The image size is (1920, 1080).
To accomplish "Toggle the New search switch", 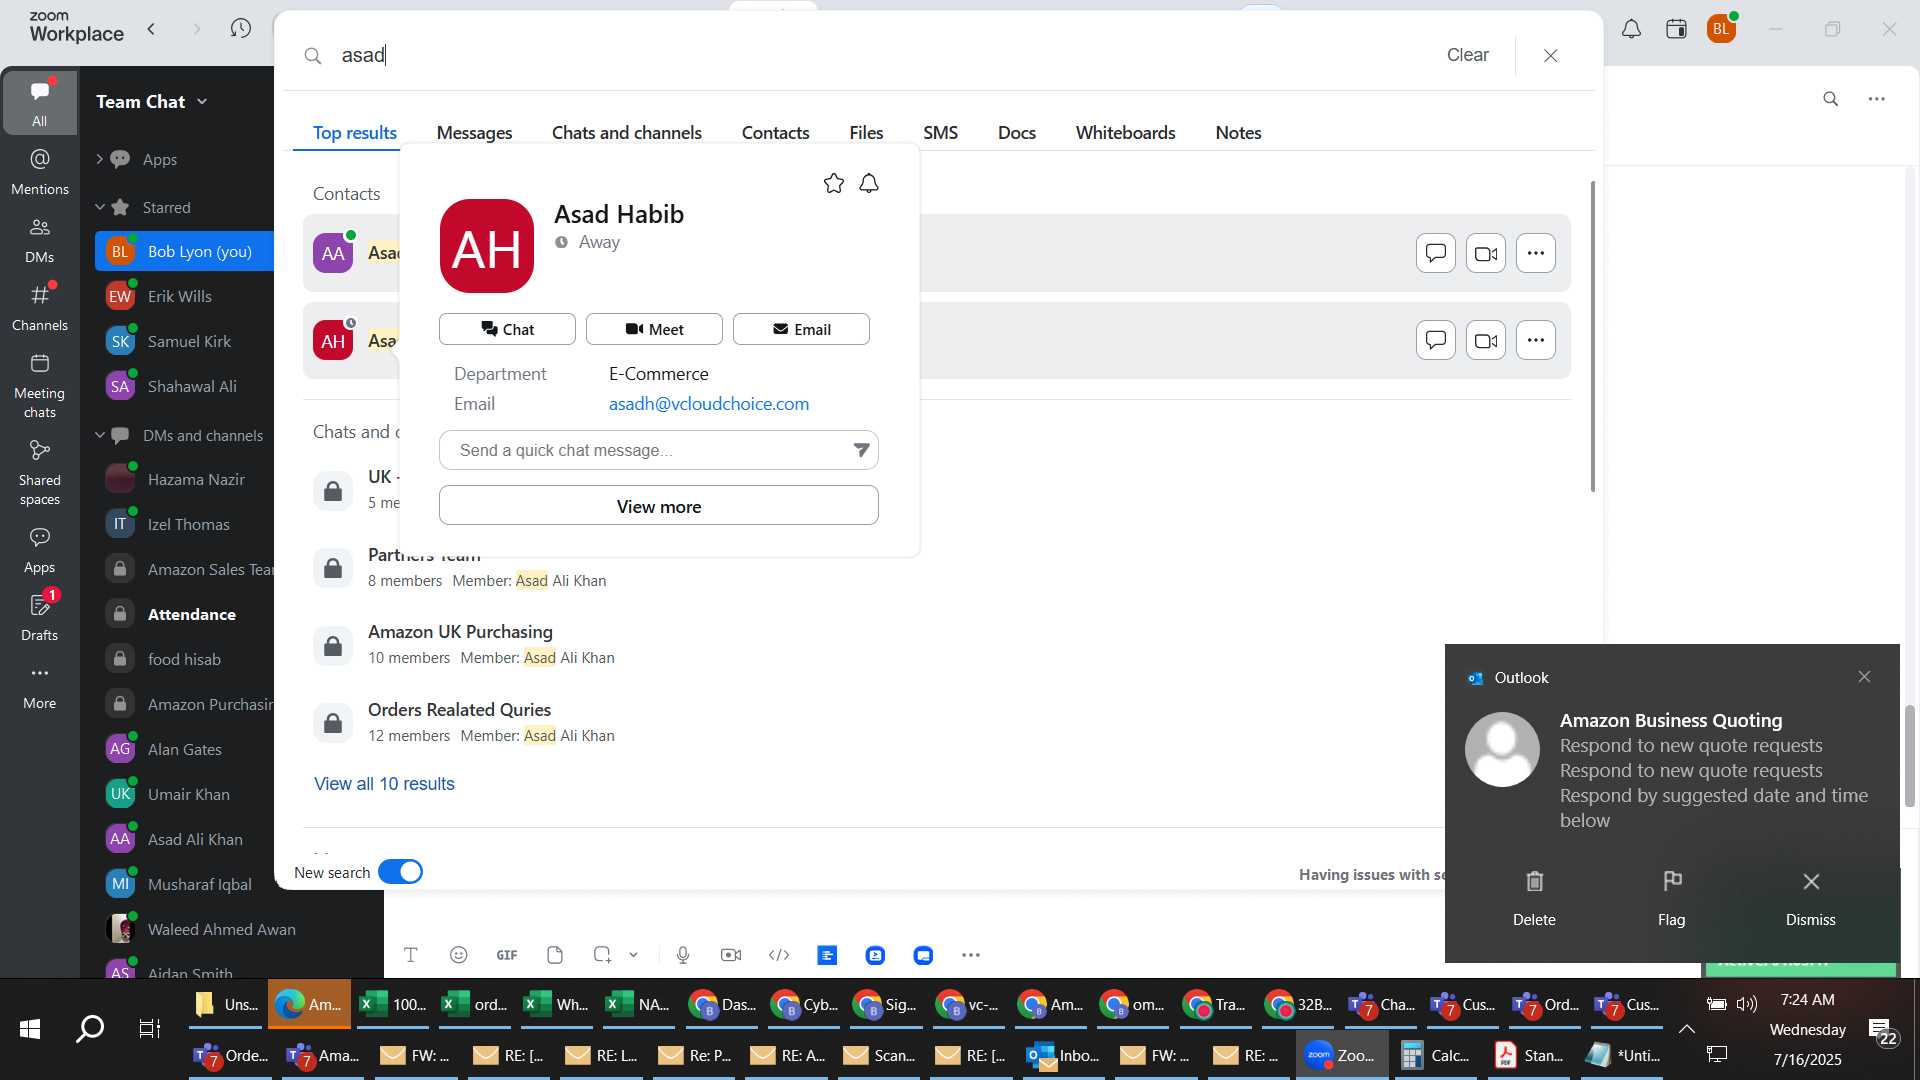I will point(400,872).
